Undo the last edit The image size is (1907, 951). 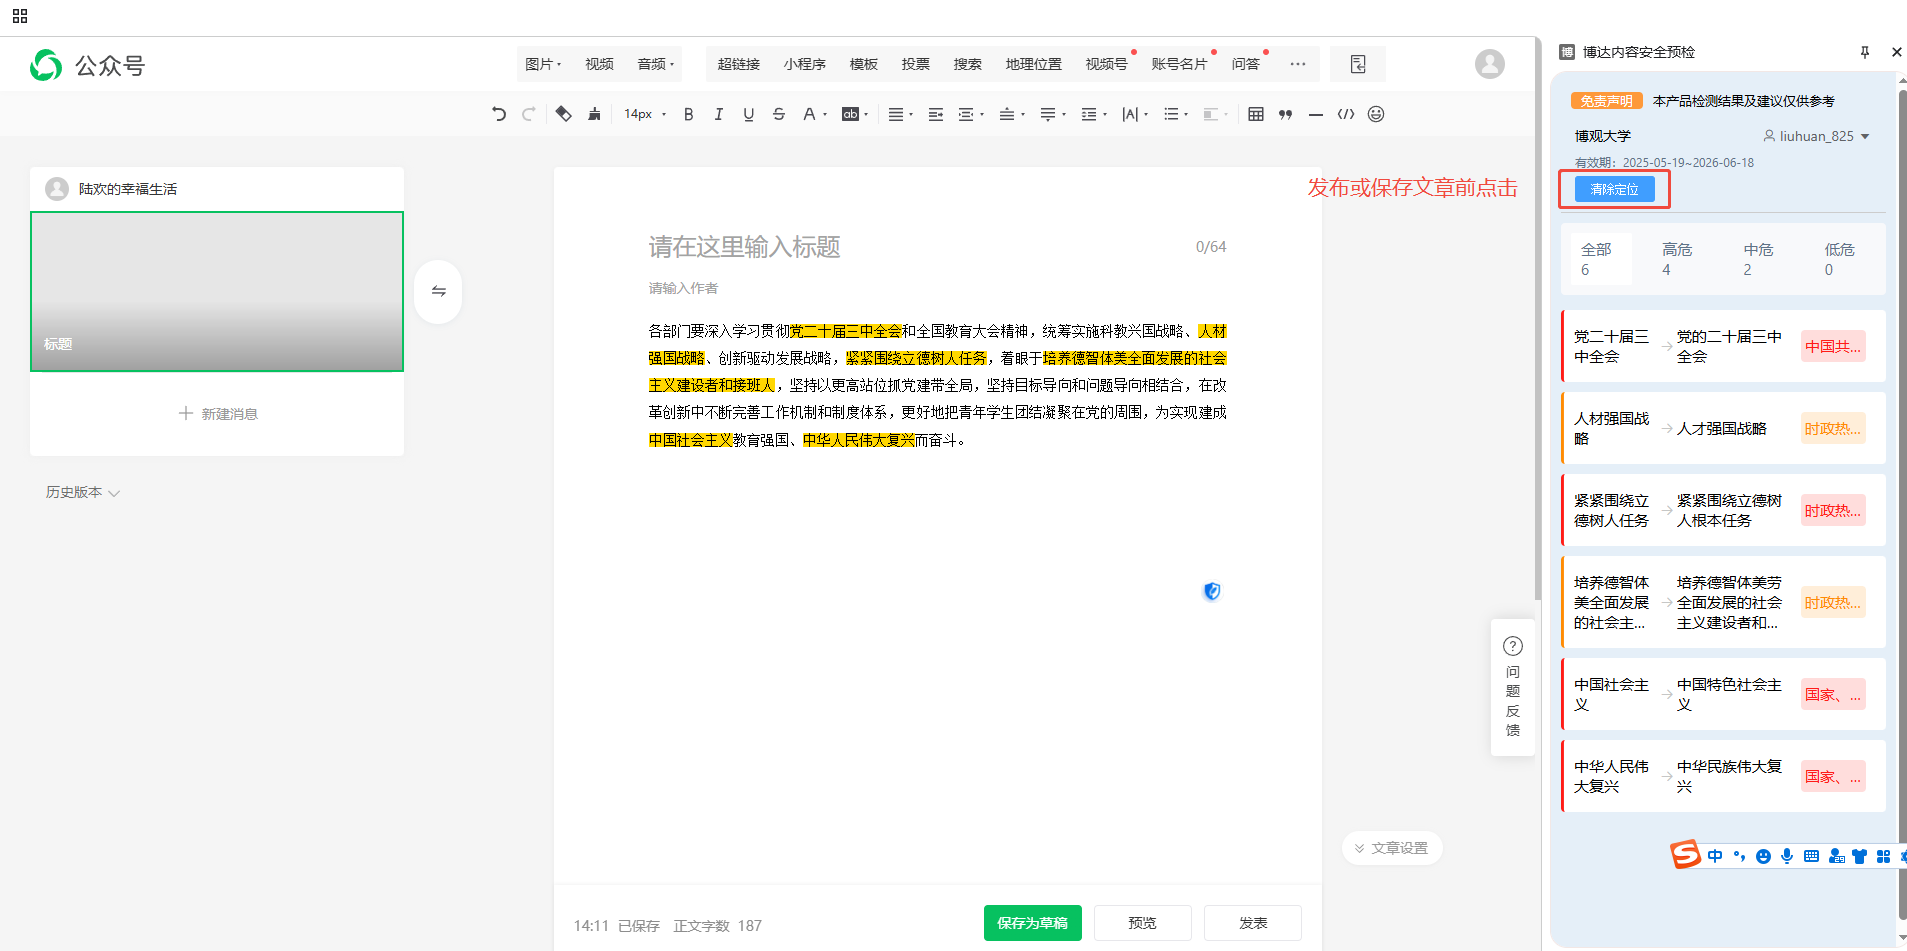click(499, 114)
